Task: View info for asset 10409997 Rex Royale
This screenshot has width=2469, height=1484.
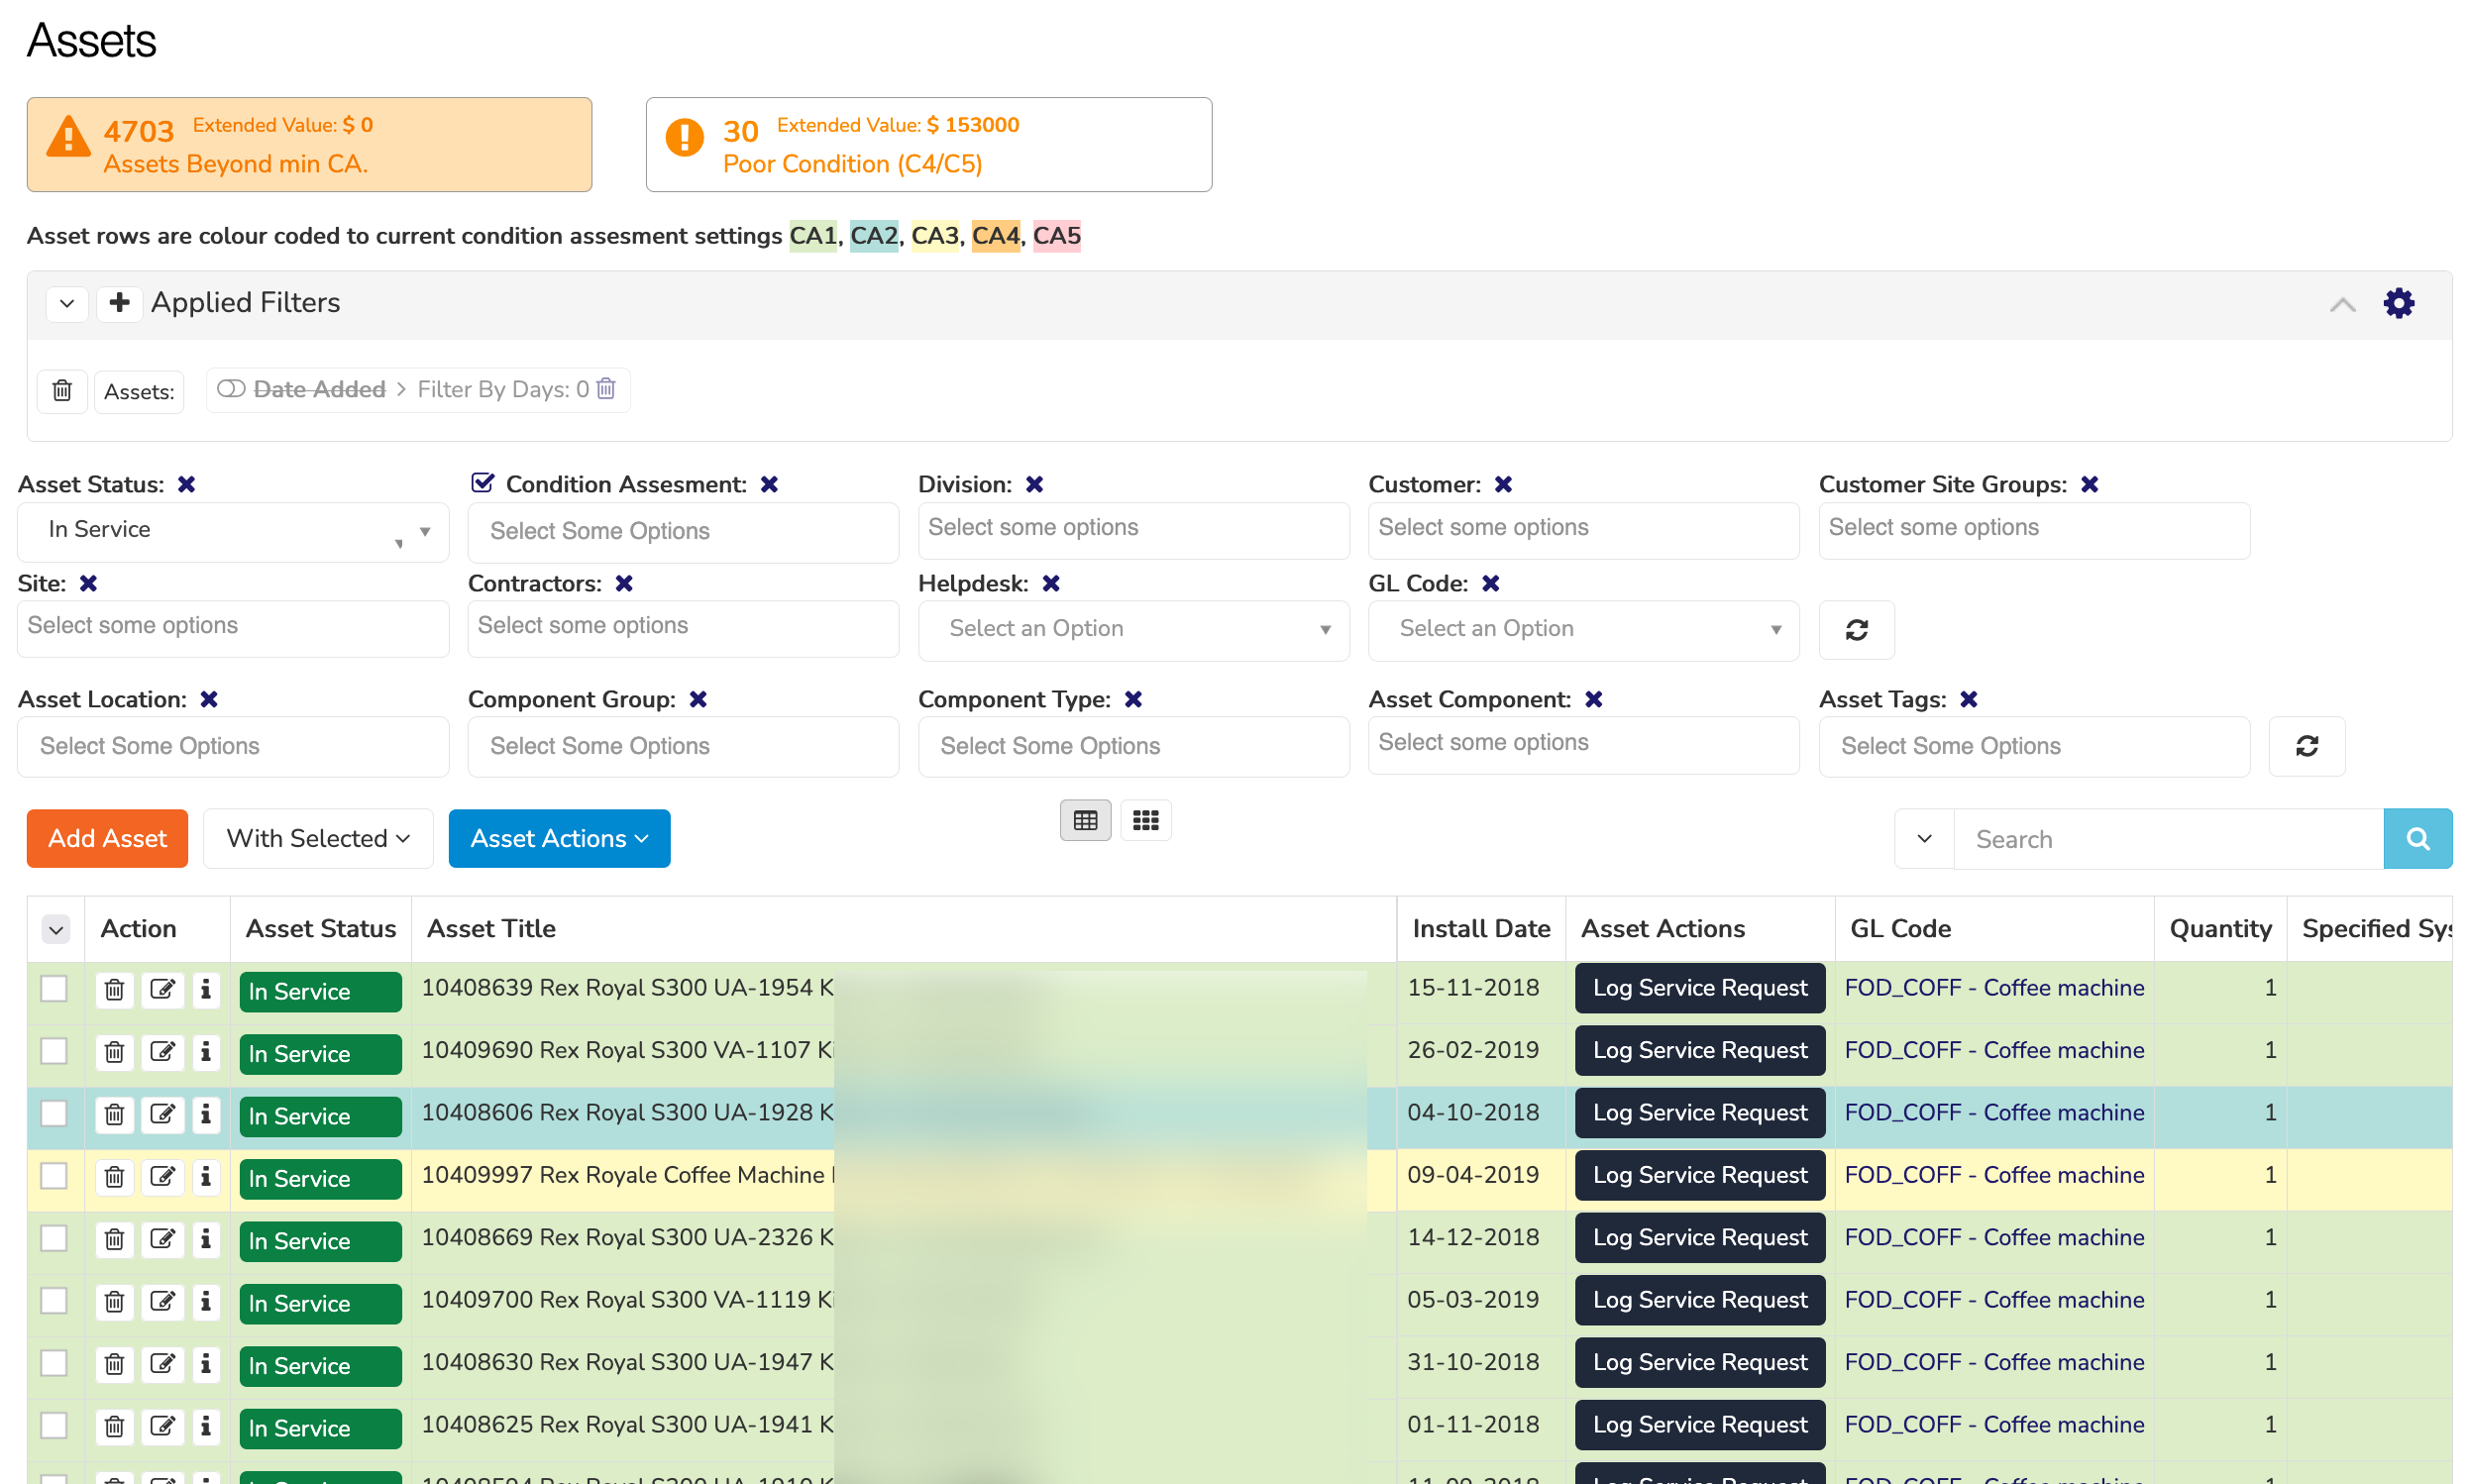Action: click(x=206, y=1177)
